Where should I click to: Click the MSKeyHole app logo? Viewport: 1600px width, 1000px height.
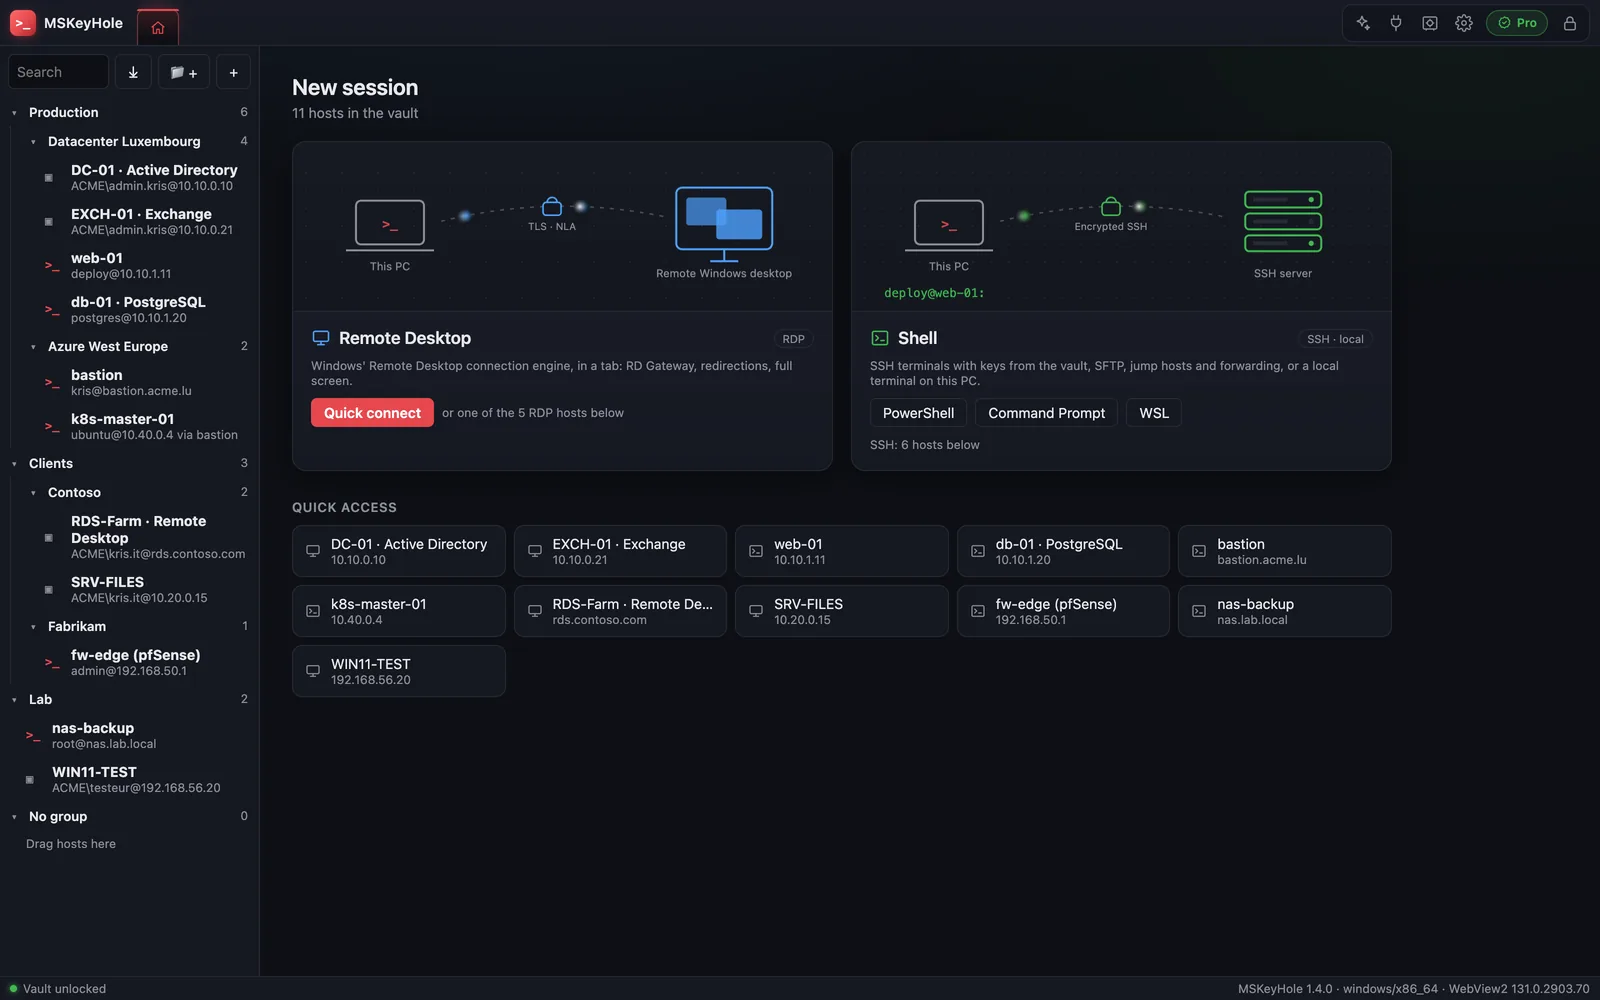click(22, 23)
